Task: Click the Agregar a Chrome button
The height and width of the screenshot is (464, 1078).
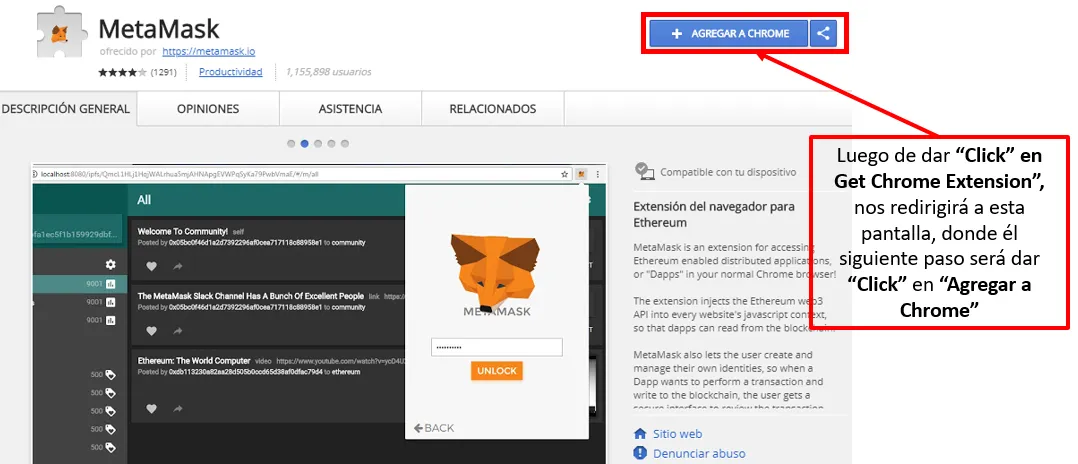Action: pos(729,33)
